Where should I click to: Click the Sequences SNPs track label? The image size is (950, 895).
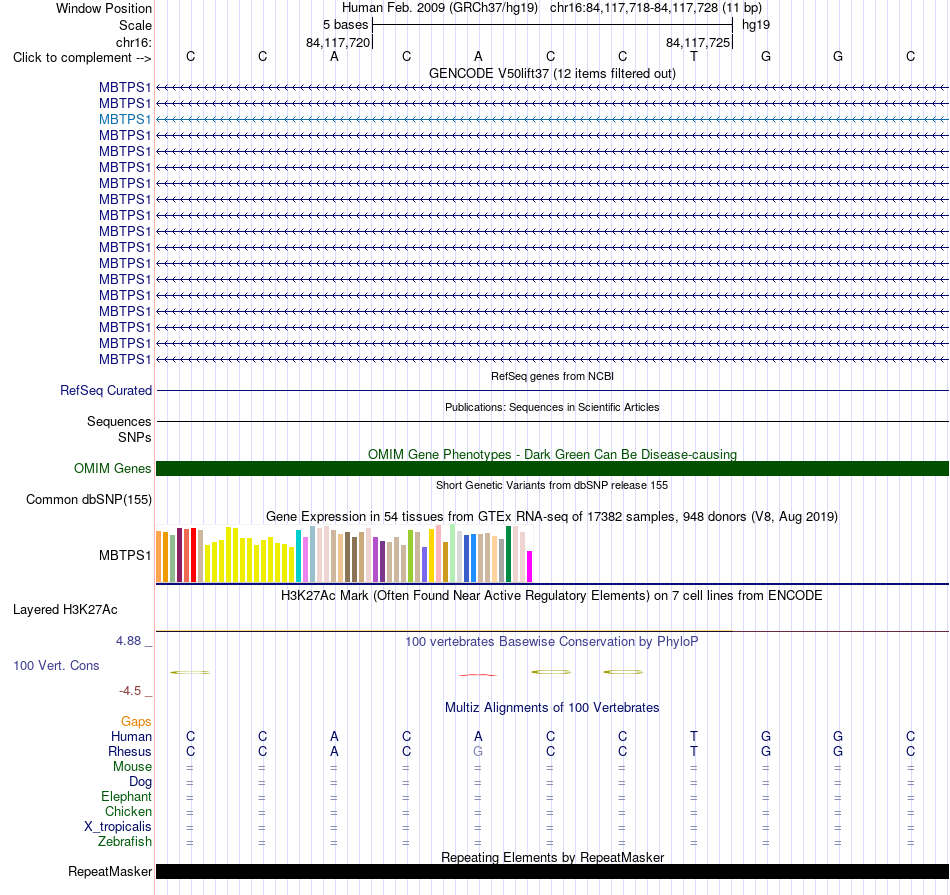pyautogui.click(x=119, y=429)
